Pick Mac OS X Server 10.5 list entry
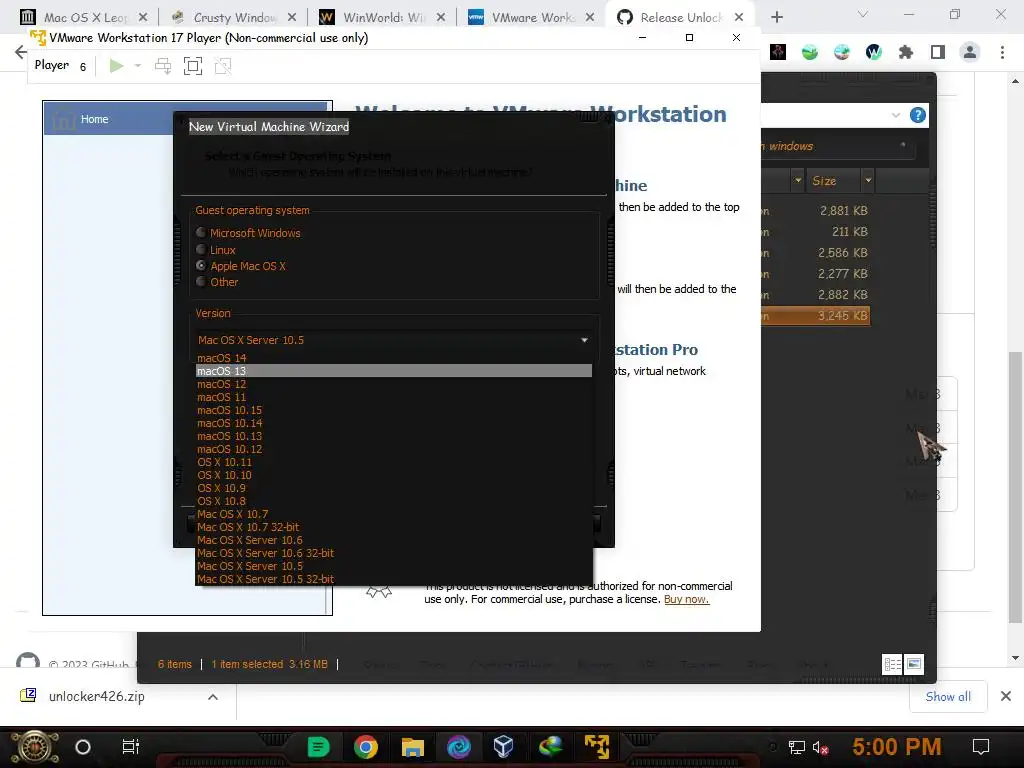This screenshot has width=1024, height=768. coord(394,566)
